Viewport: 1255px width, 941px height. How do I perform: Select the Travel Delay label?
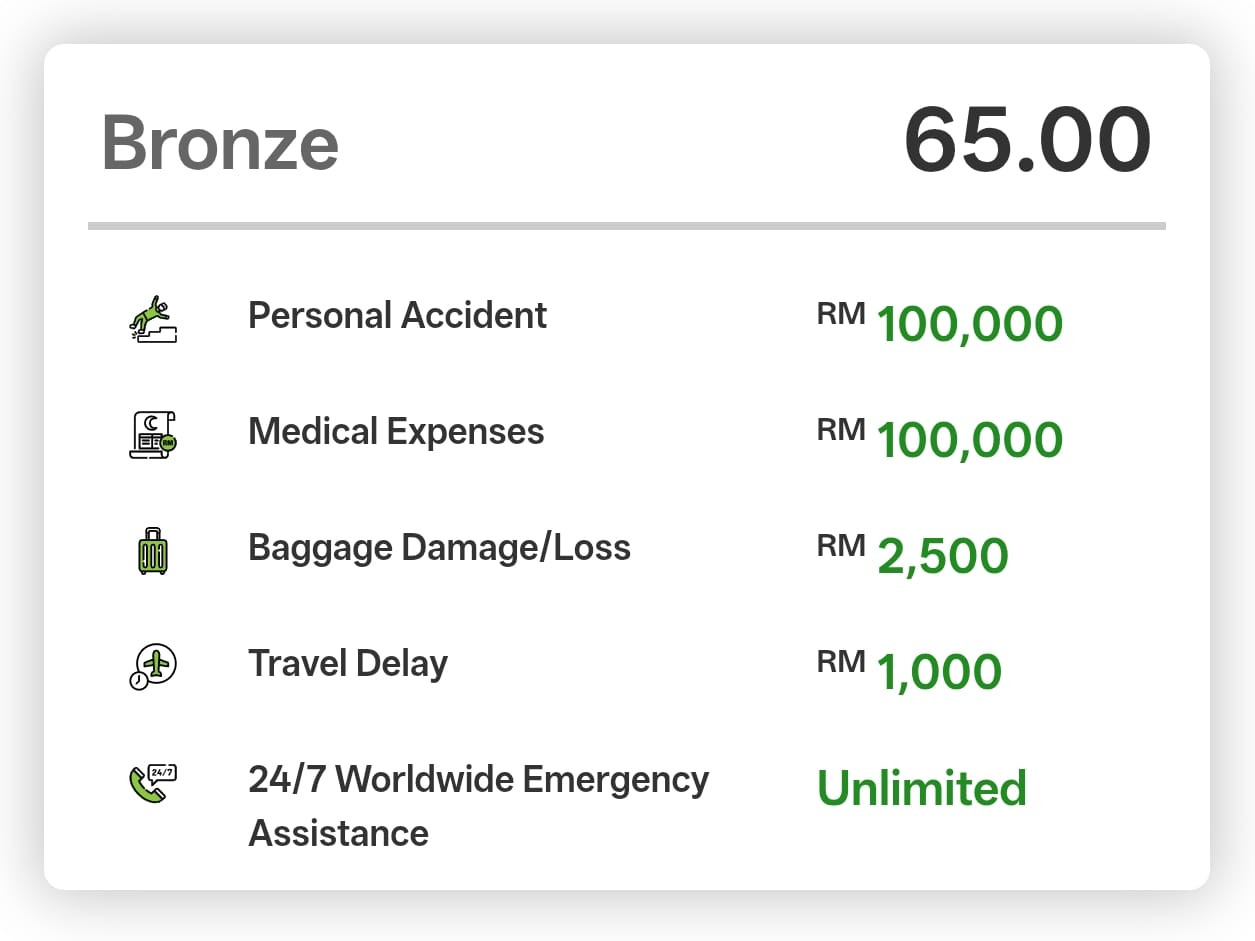point(348,664)
